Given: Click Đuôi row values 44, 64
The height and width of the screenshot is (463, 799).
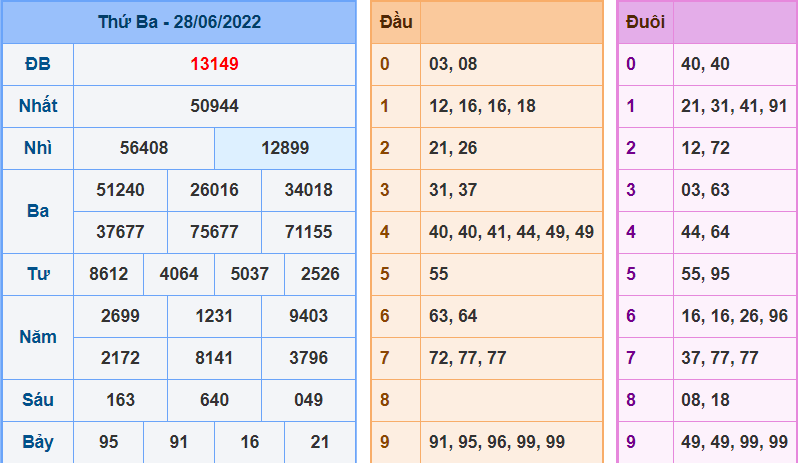Looking at the screenshot, I should pyautogui.click(x=705, y=232).
